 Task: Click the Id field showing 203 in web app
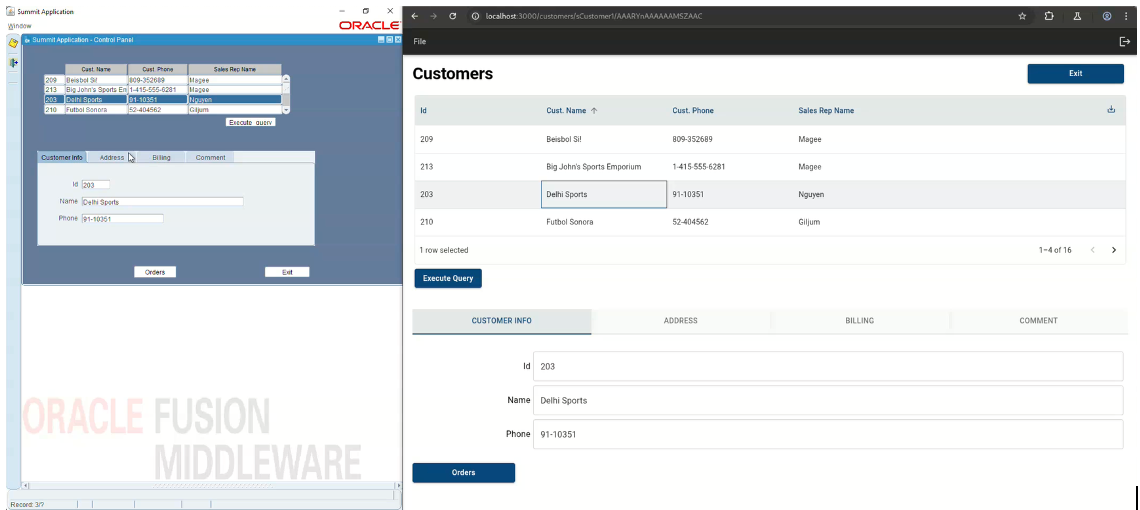tap(828, 367)
